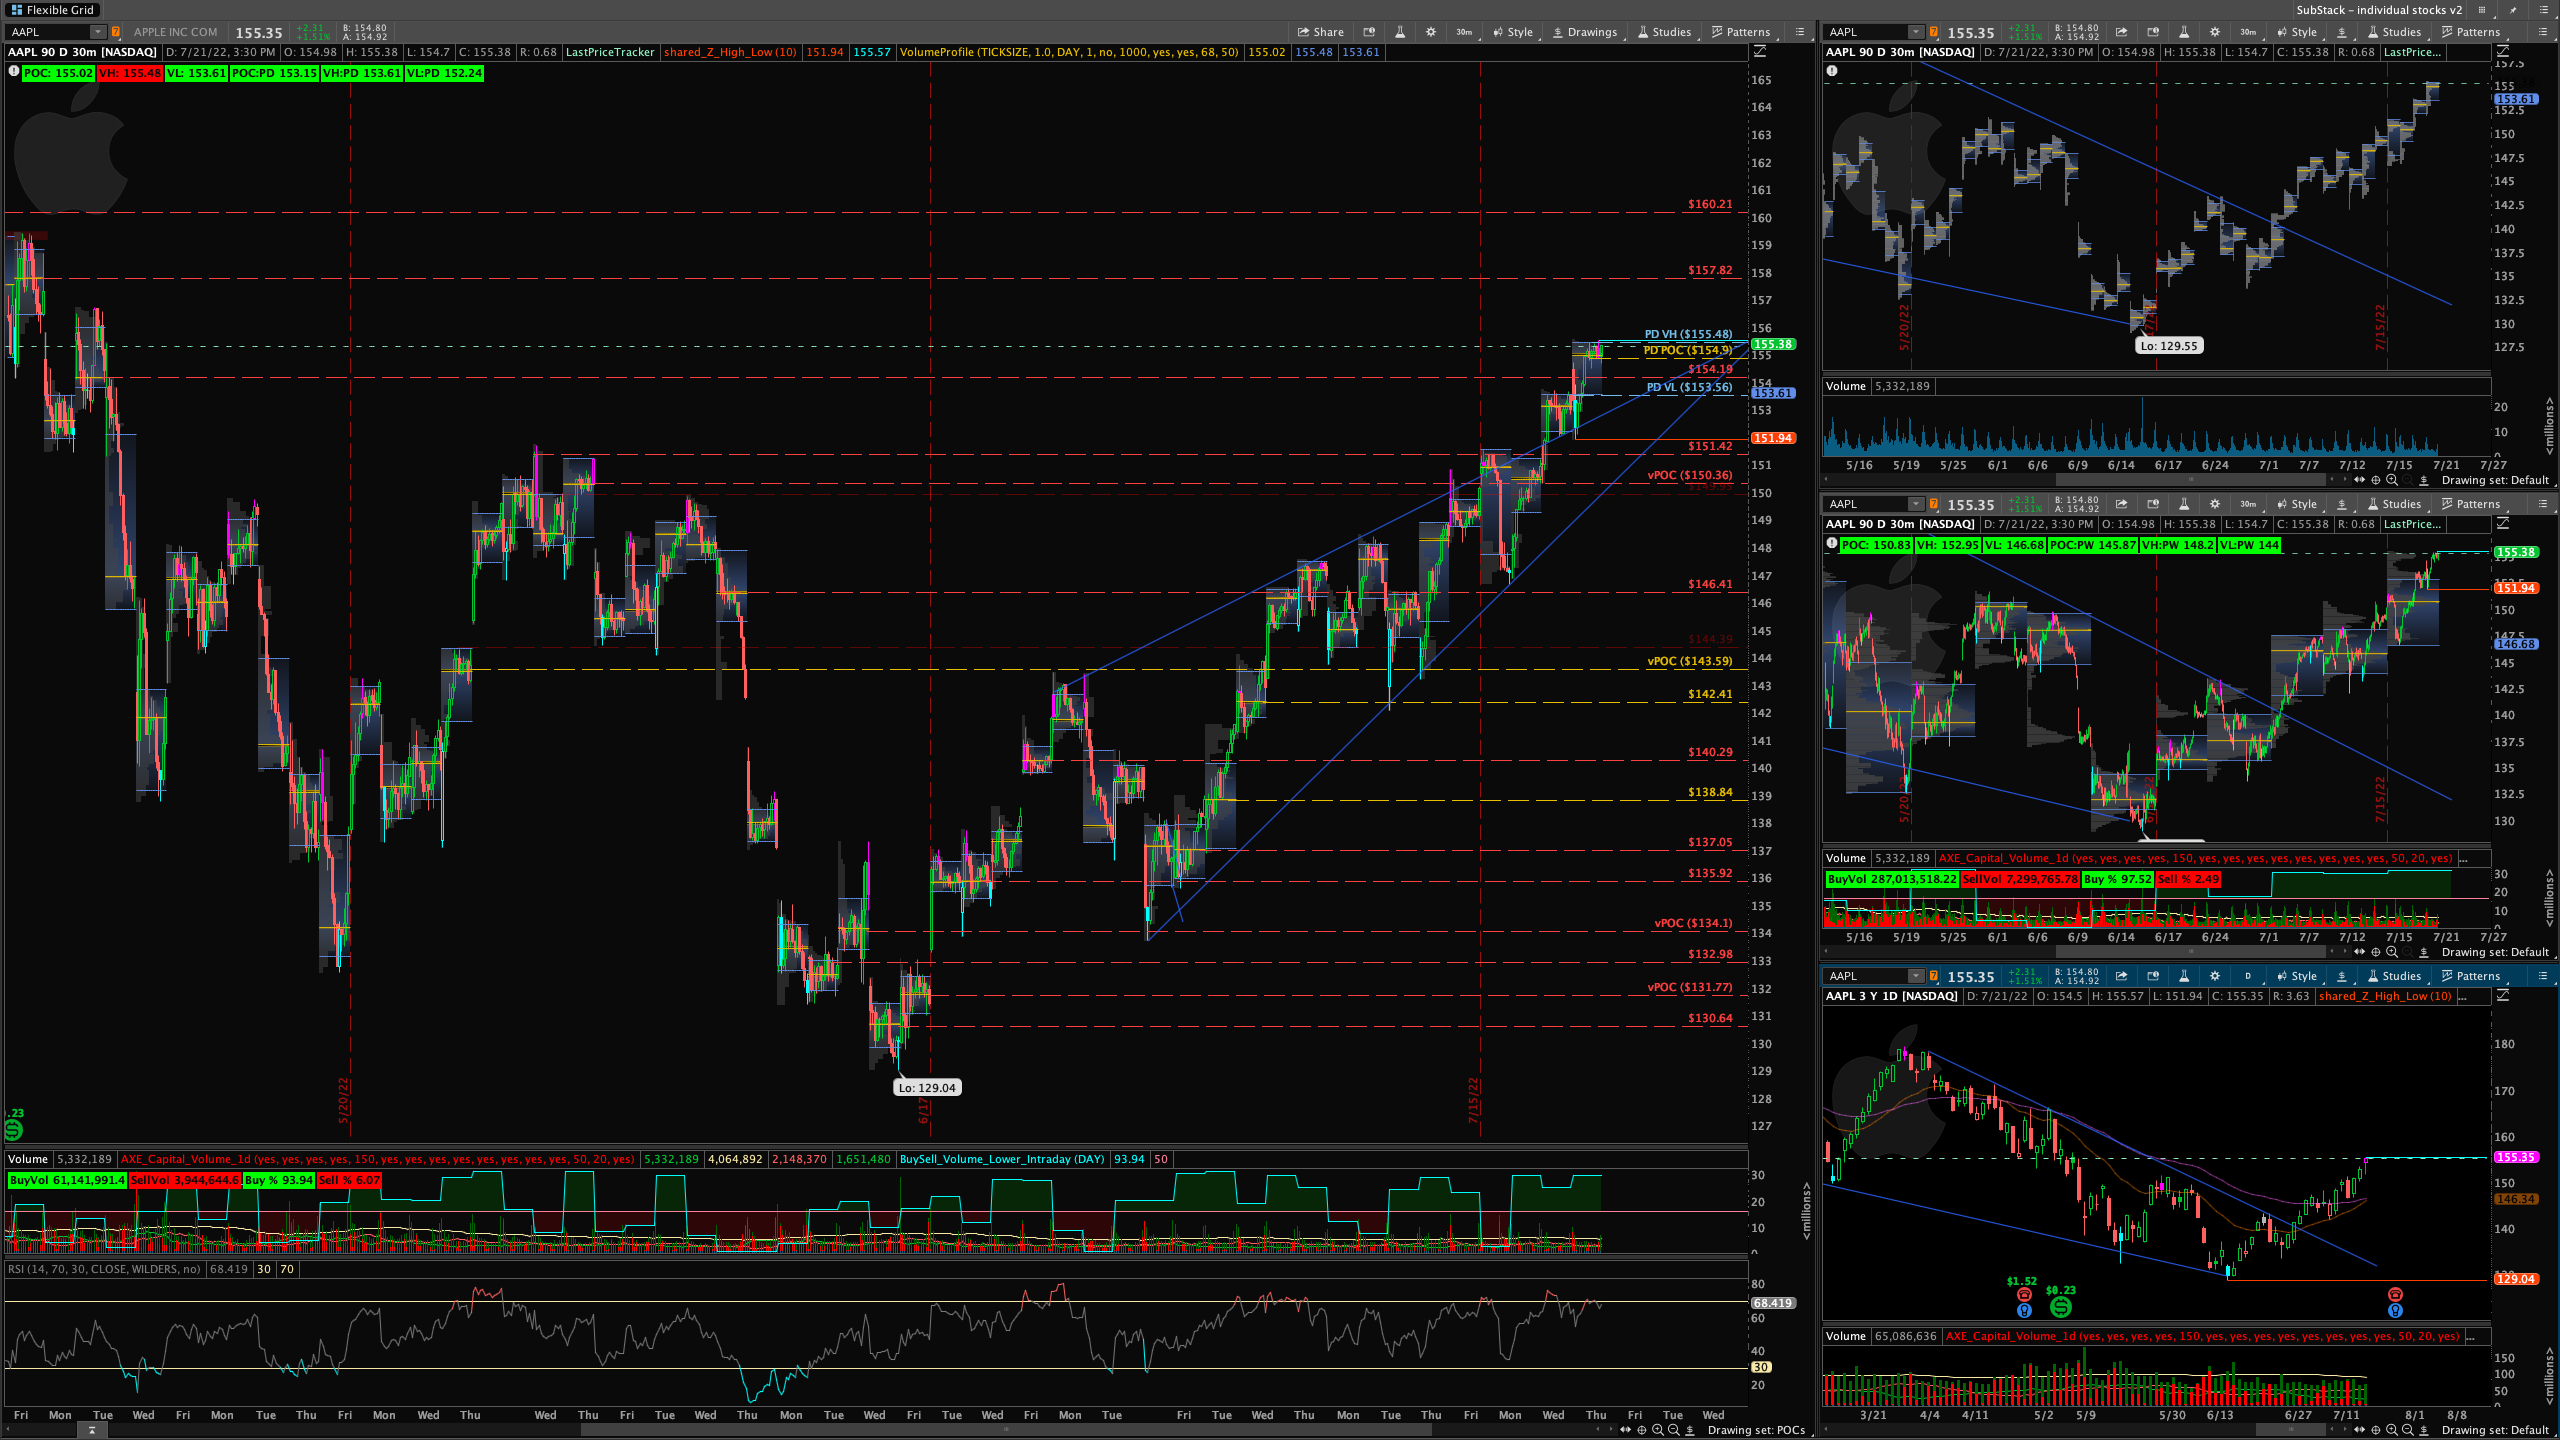Click the orange linked-symbol 7 badge on main chart
The height and width of the screenshot is (1440, 2560).
(x=116, y=32)
